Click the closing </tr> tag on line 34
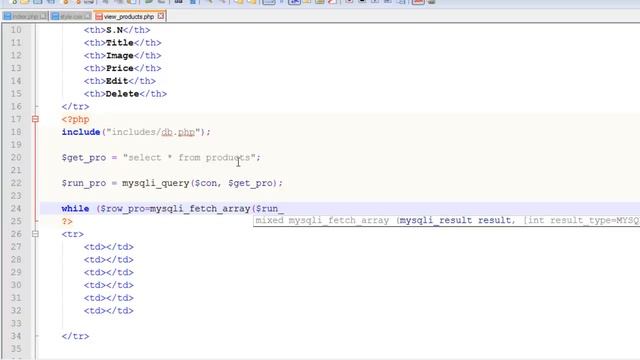 [75, 336]
